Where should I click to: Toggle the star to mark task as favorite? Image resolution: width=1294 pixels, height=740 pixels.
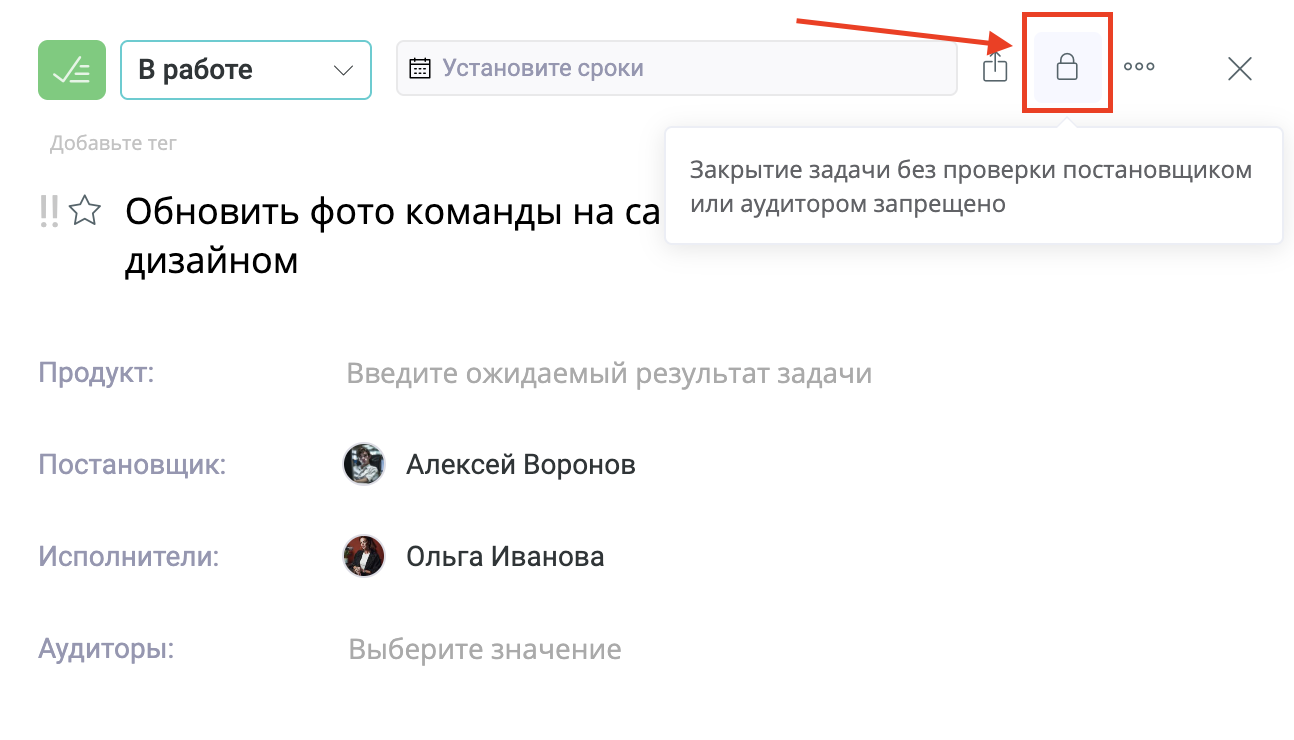86,210
